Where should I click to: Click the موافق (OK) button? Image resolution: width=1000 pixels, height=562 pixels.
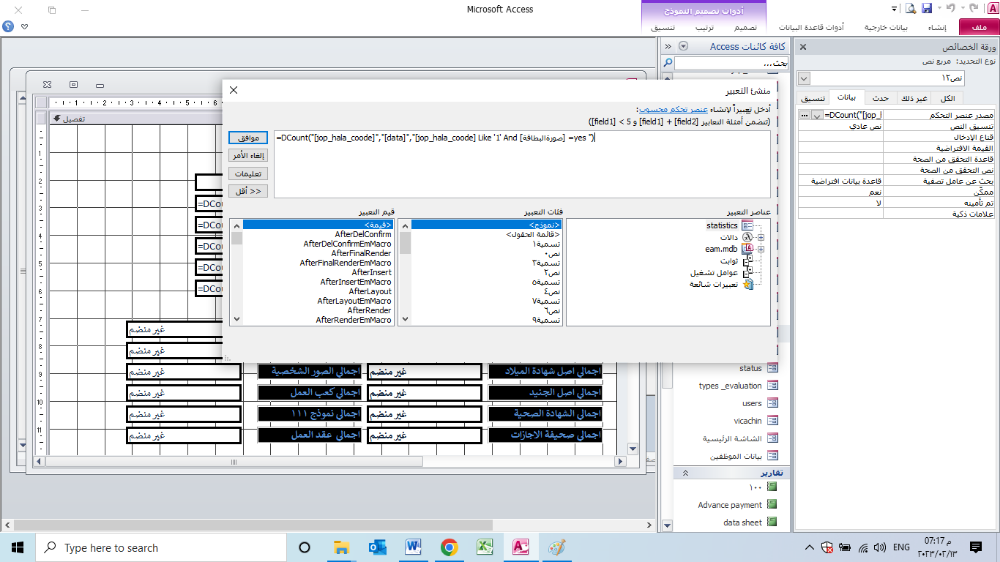click(248, 138)
